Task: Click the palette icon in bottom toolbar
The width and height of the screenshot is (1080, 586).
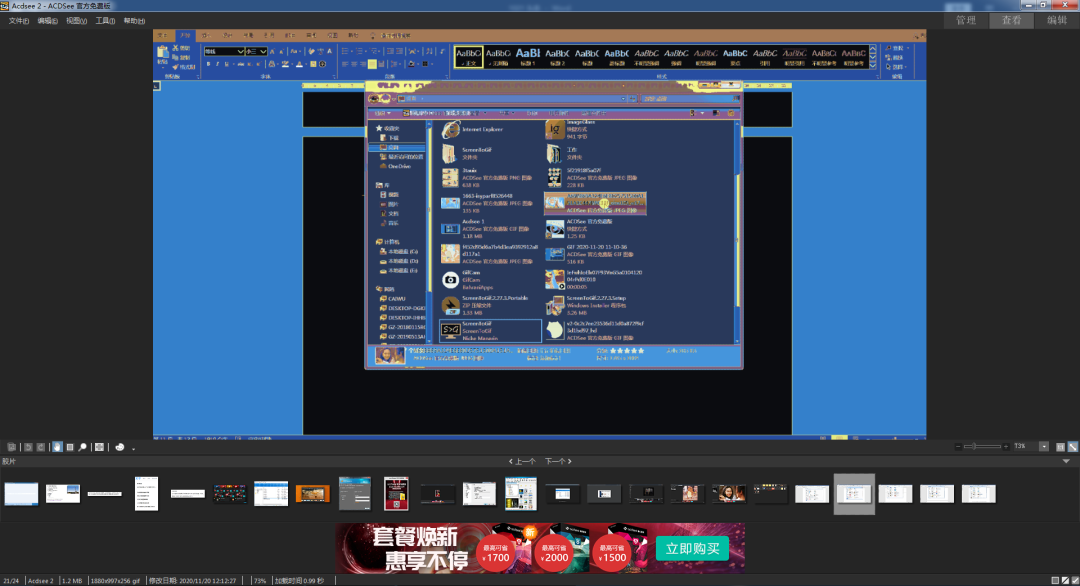Action: coord(120,447)
